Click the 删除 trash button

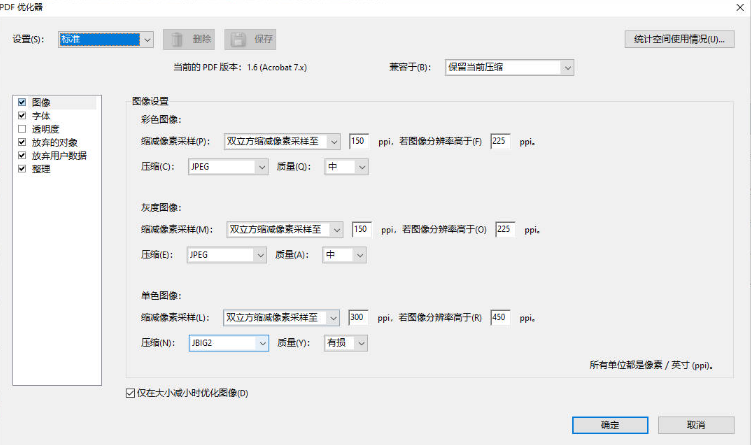[x=189, y=39]
